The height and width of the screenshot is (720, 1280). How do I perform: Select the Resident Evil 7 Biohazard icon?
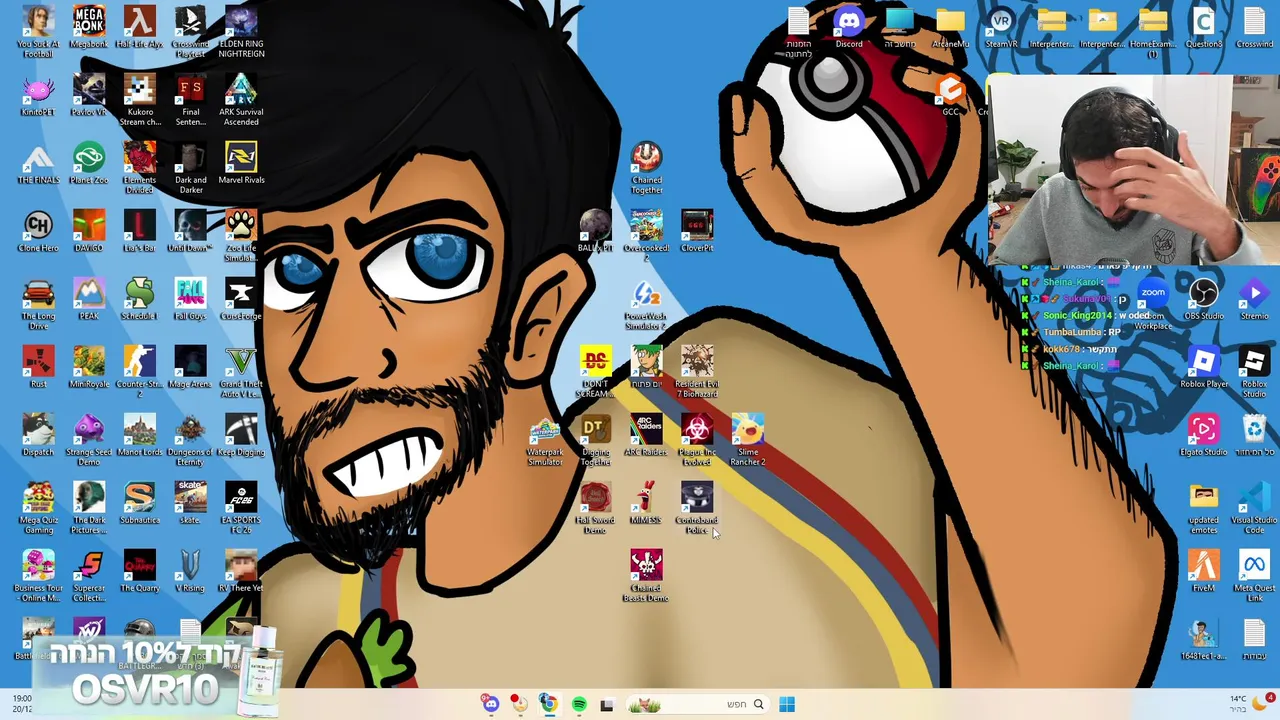pos(697,372)
